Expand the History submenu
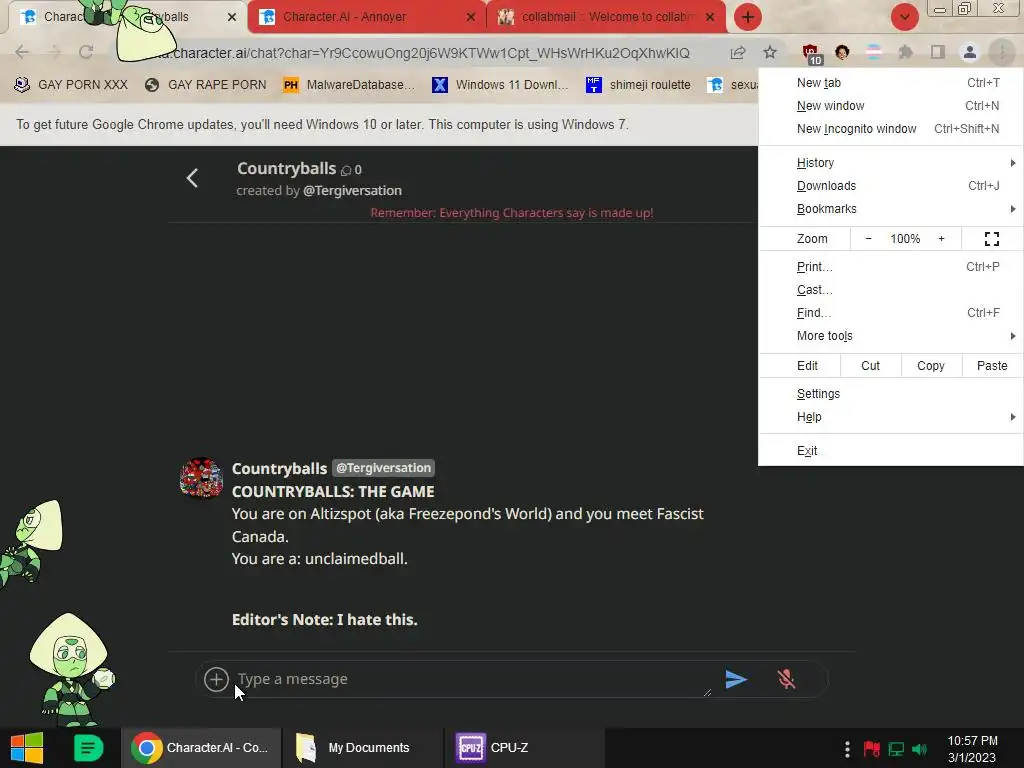This screenshot has width=1024, height=768. pos(891,163)
